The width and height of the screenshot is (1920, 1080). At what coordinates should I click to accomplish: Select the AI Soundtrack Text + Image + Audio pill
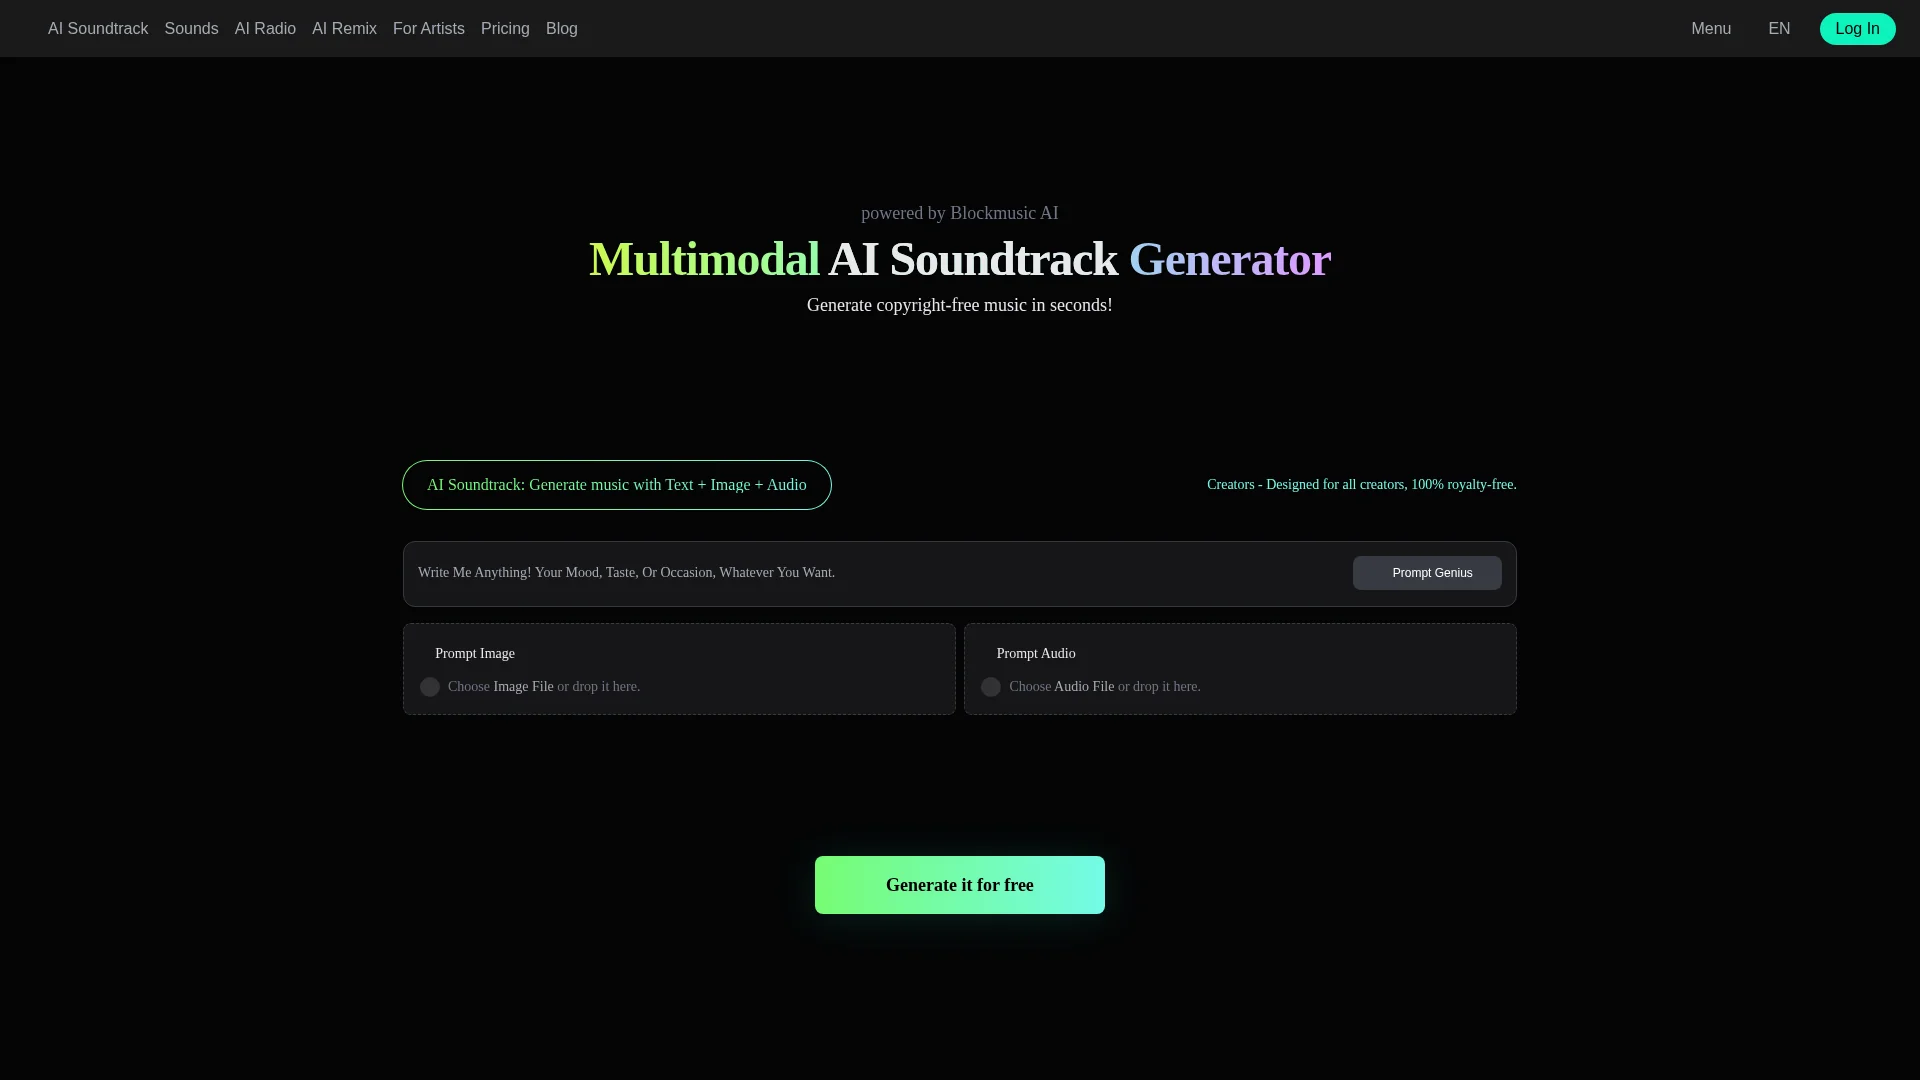616,485
